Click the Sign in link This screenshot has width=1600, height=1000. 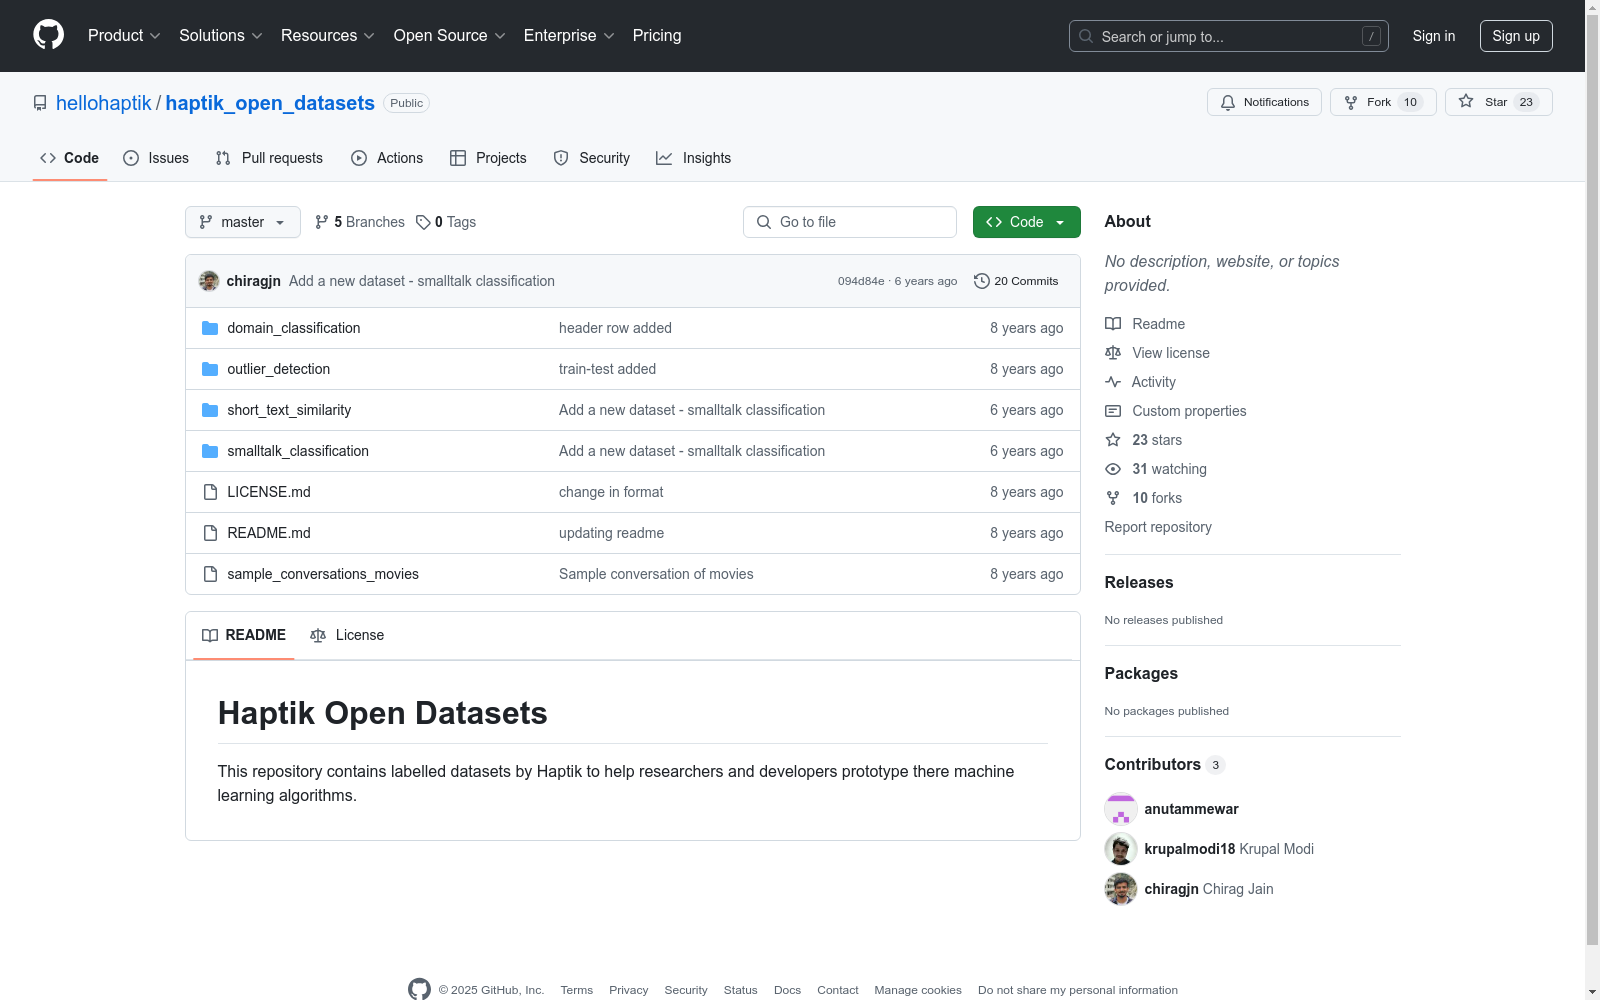click(1434, 36)
